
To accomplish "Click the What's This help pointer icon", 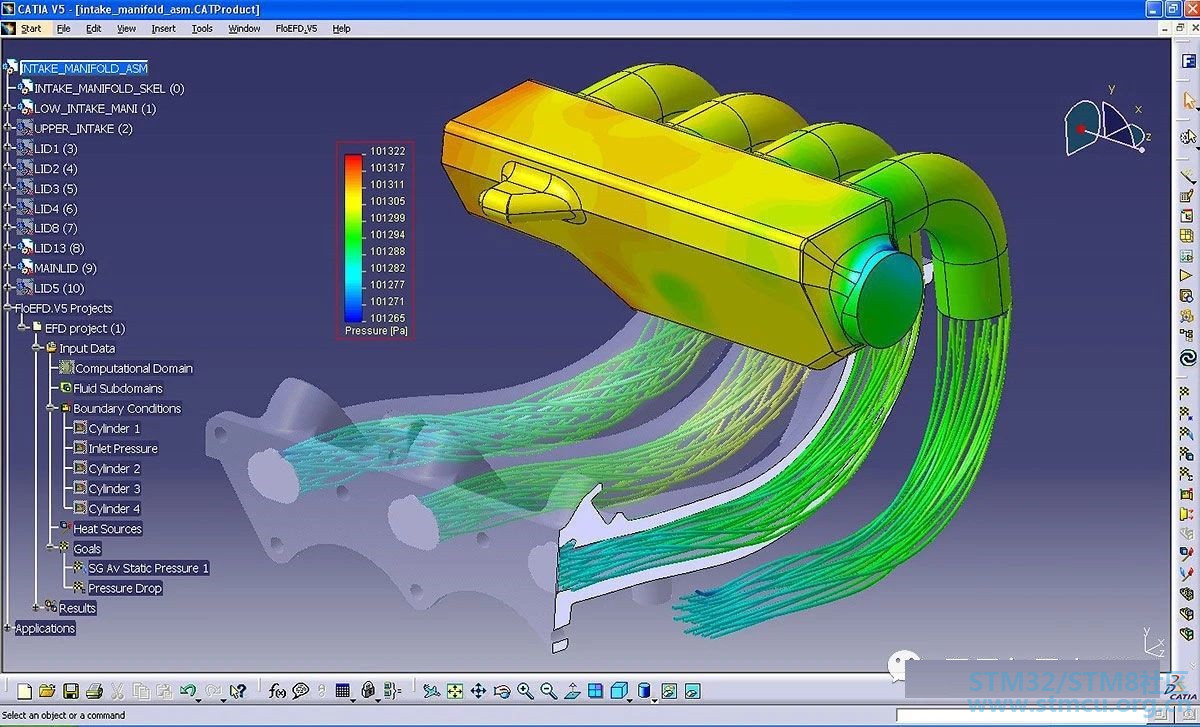I will 238,691.
